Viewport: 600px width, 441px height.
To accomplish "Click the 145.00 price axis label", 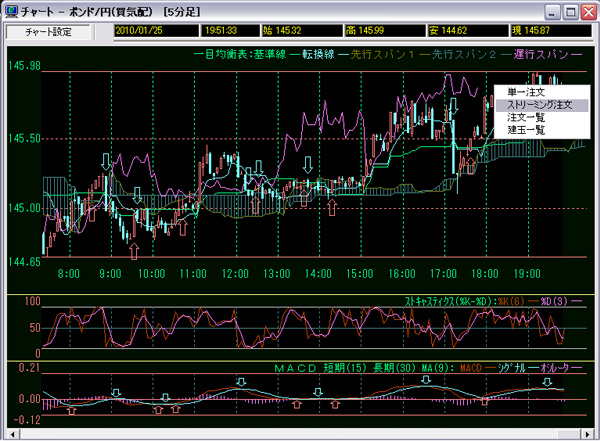I will point(24,208).
